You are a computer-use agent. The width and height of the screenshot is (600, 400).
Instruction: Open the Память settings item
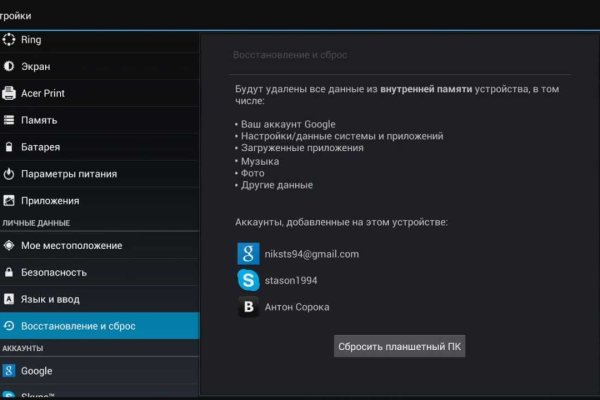click(39, 120)
